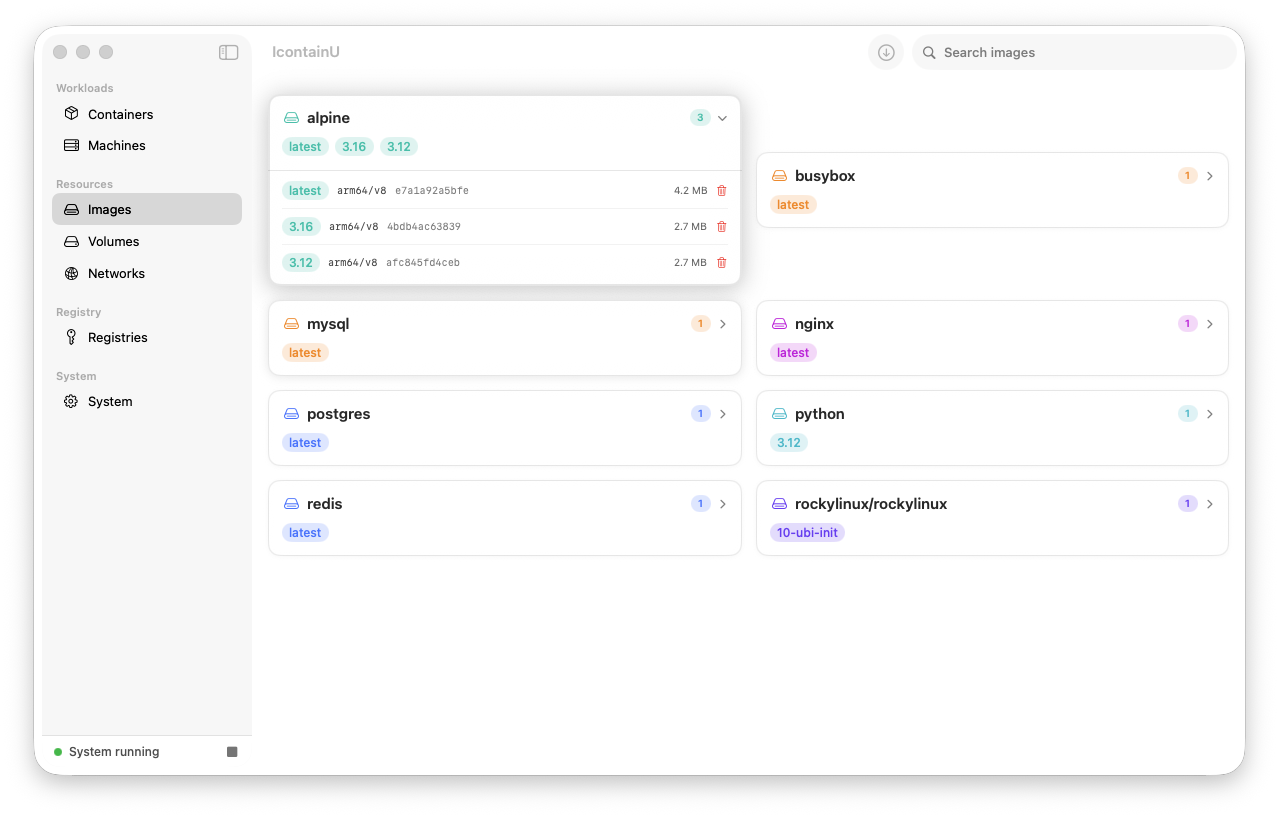This screenshot has width=1279, height=817.
Task: Click the busybox card disk icon
Action: tap(780, 176)
